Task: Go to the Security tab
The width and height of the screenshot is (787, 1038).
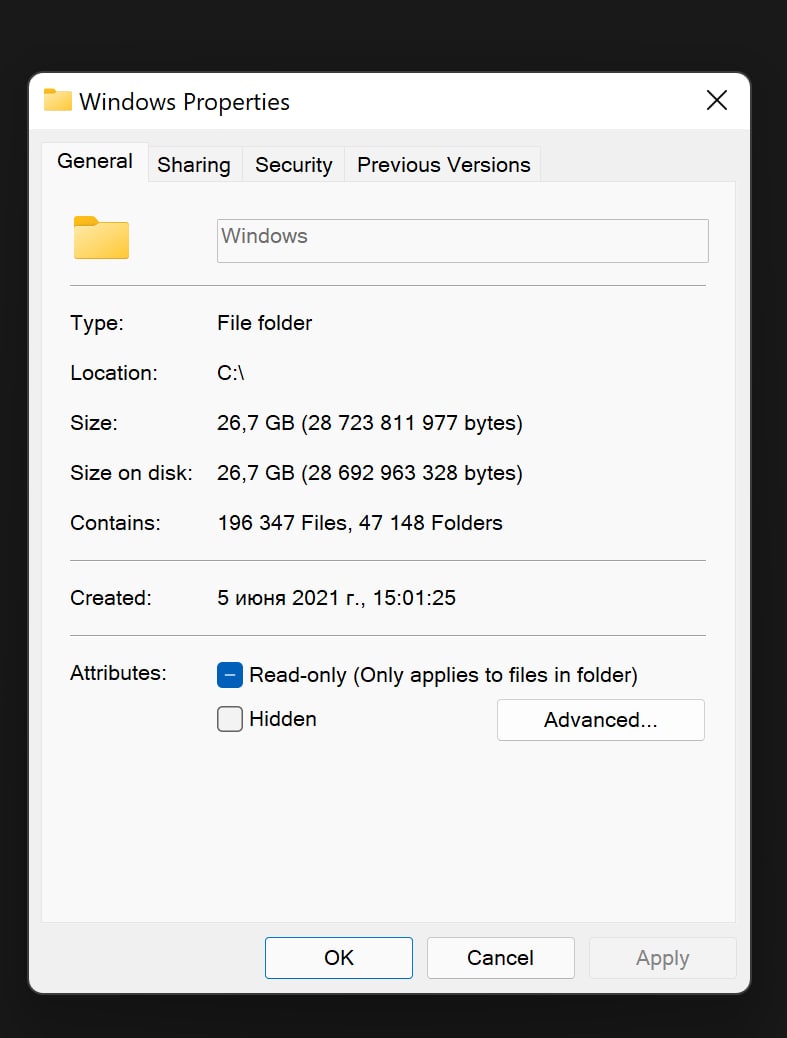Action: pos(294,165)
